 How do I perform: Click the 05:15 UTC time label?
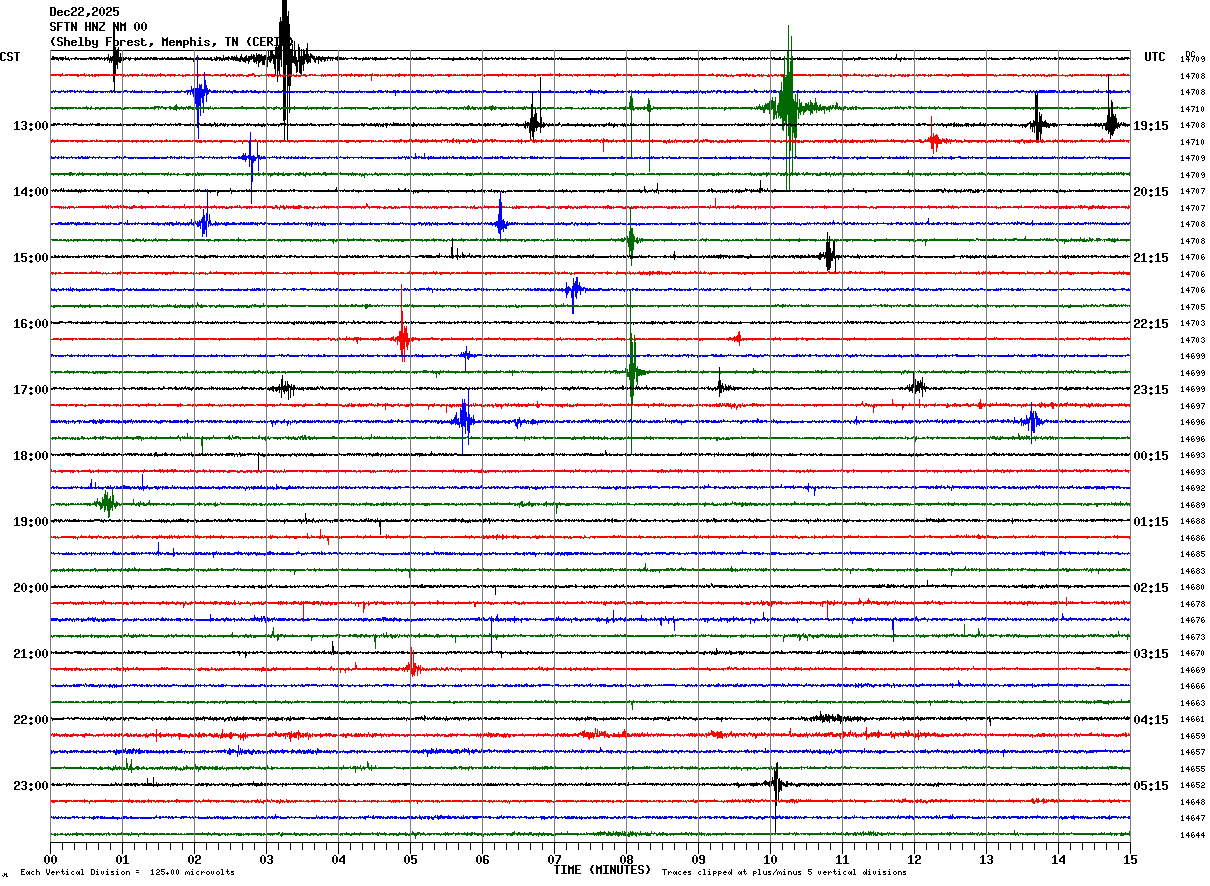point(1151,786)
